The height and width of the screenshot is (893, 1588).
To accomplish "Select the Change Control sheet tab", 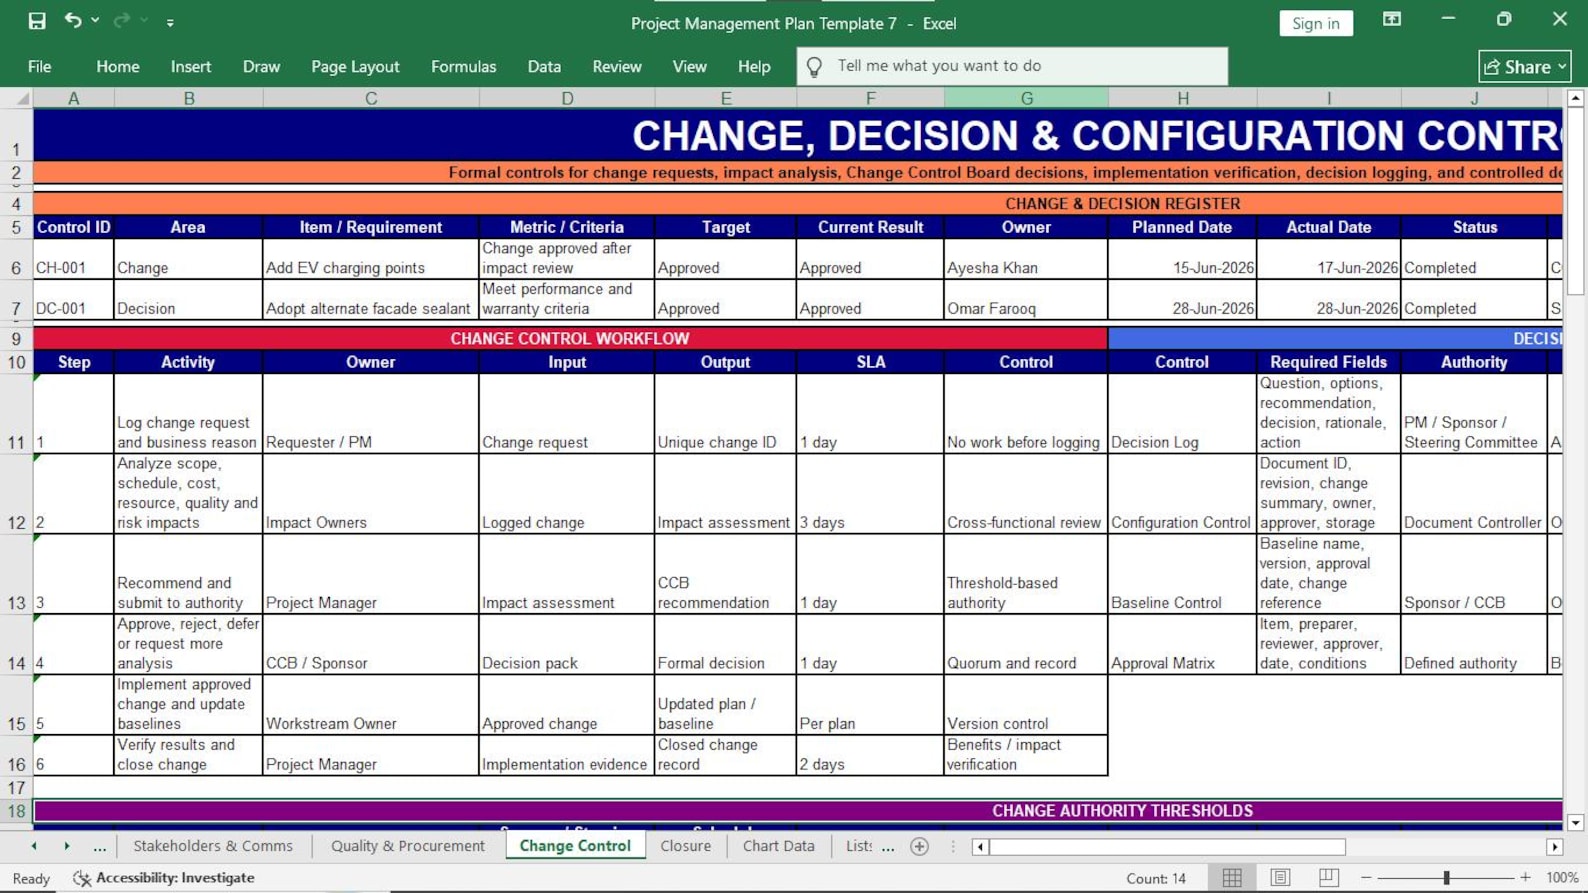I will coord(575,846).
